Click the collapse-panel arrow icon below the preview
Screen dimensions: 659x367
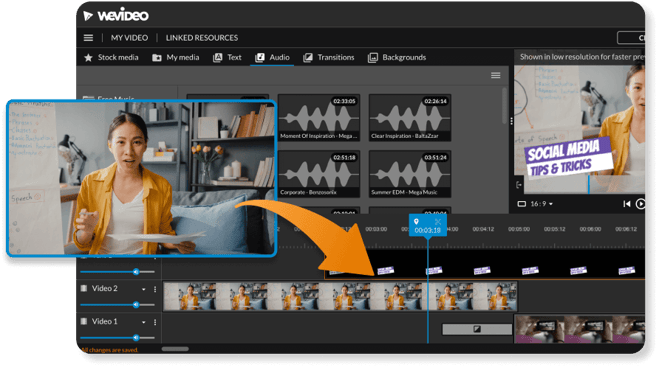519,185
